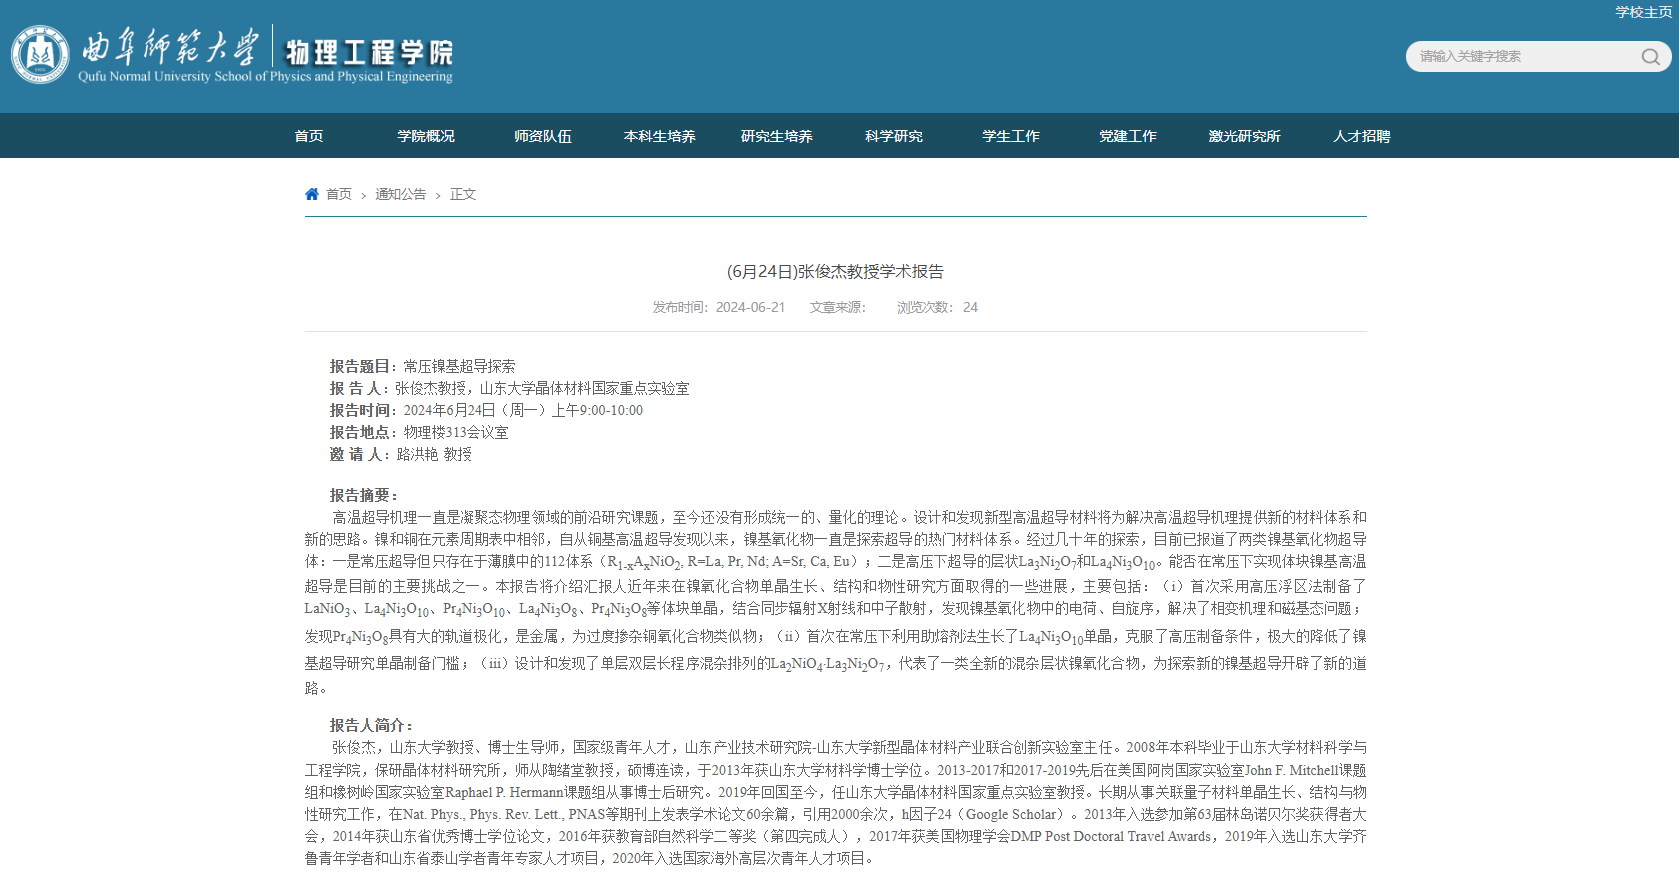
Task: Click the blue home icon in breadcrumb
Action: point(312,194)
